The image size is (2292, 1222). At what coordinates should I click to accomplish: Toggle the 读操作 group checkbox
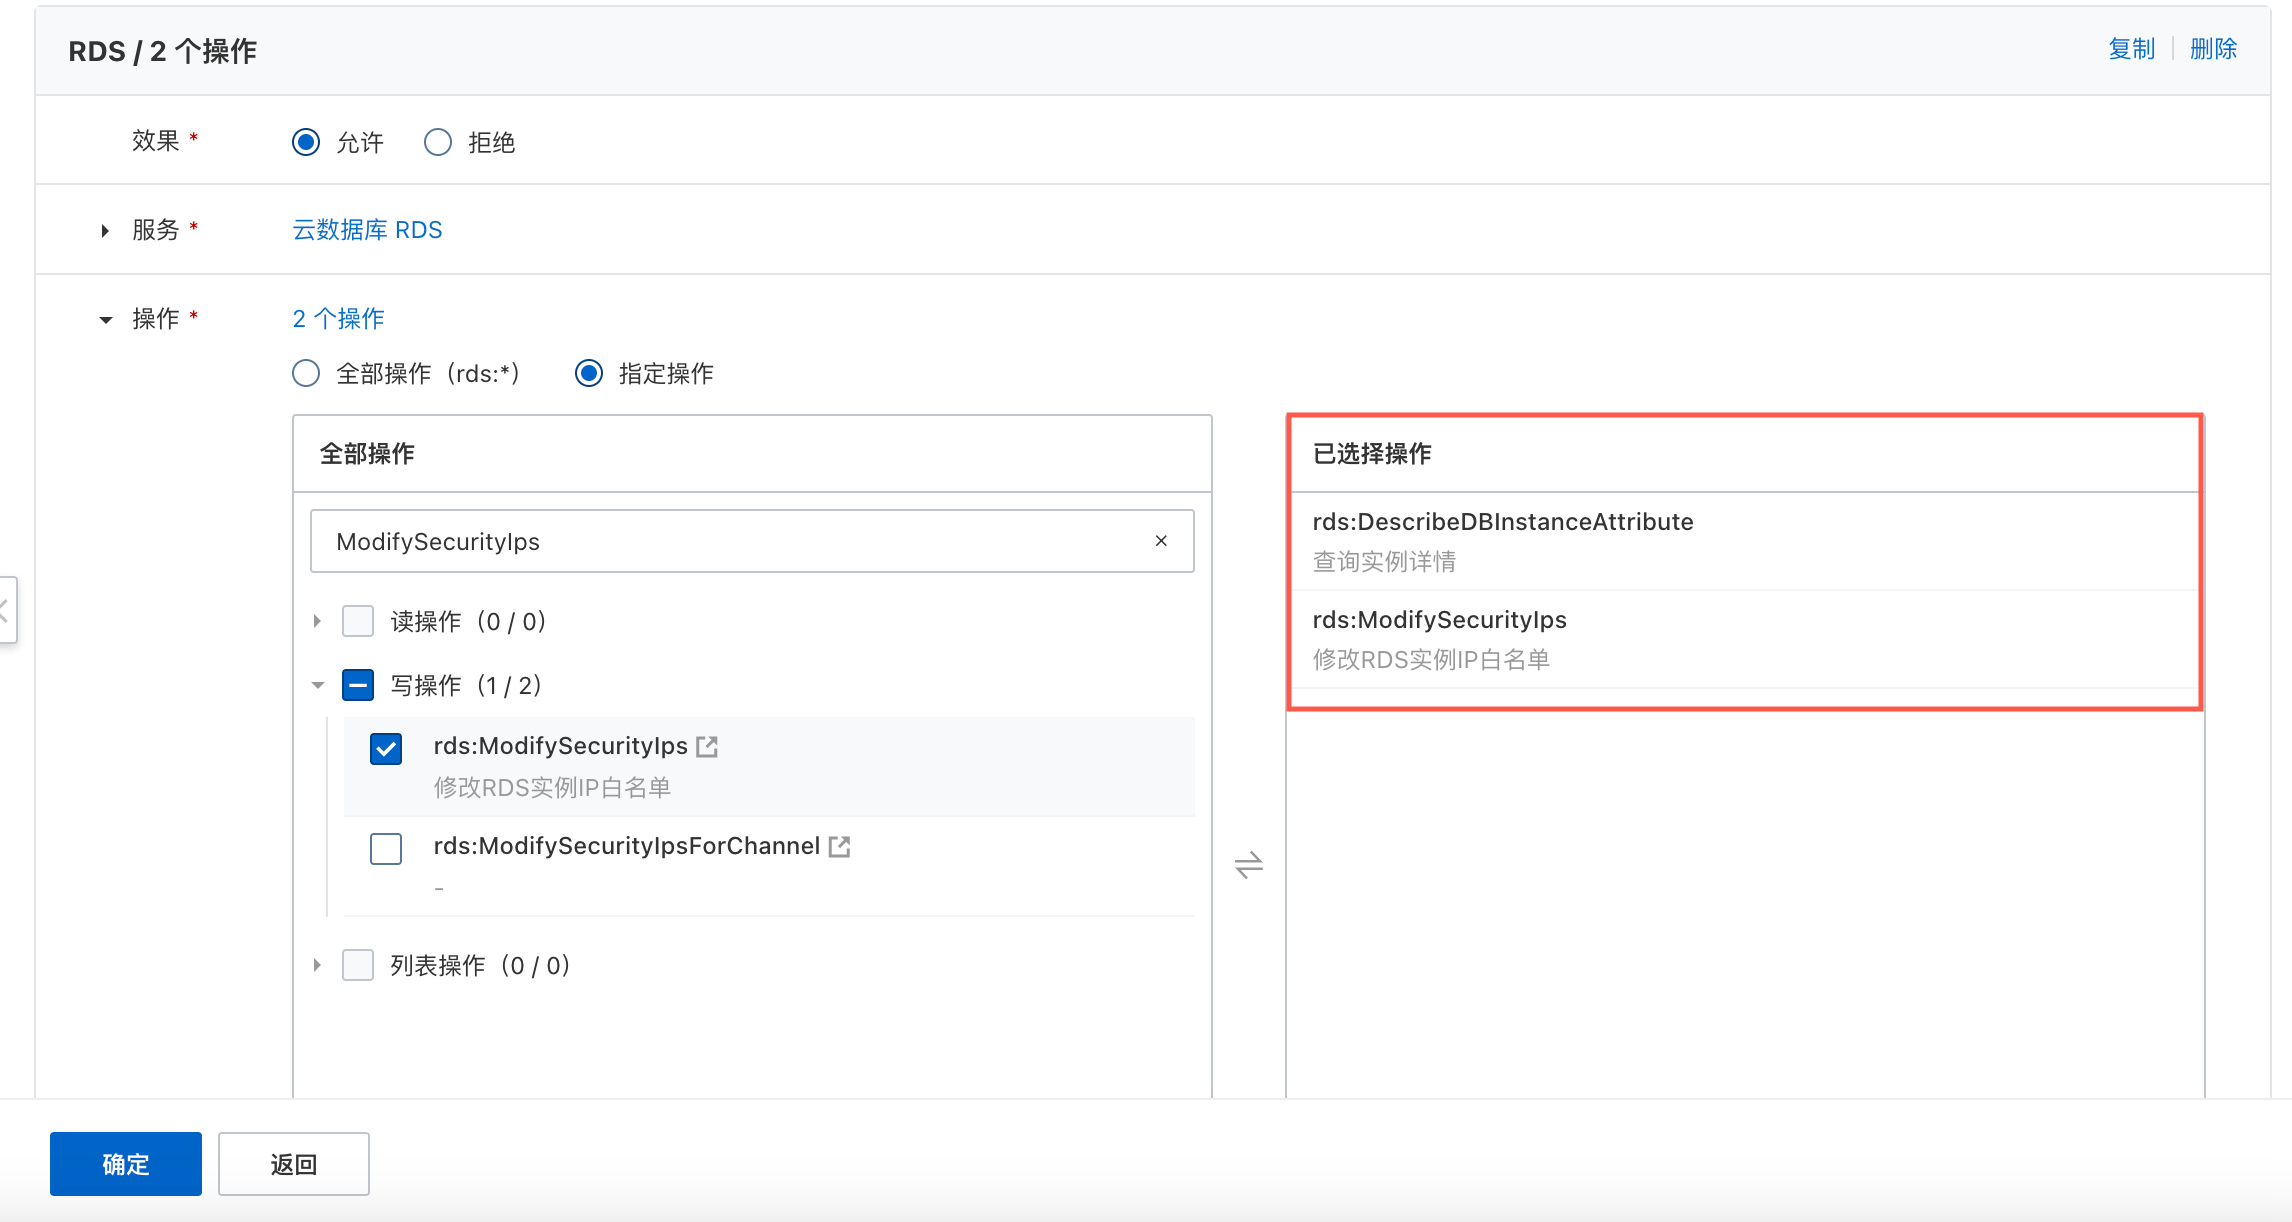pyautogui.click(x=358, y=621)
